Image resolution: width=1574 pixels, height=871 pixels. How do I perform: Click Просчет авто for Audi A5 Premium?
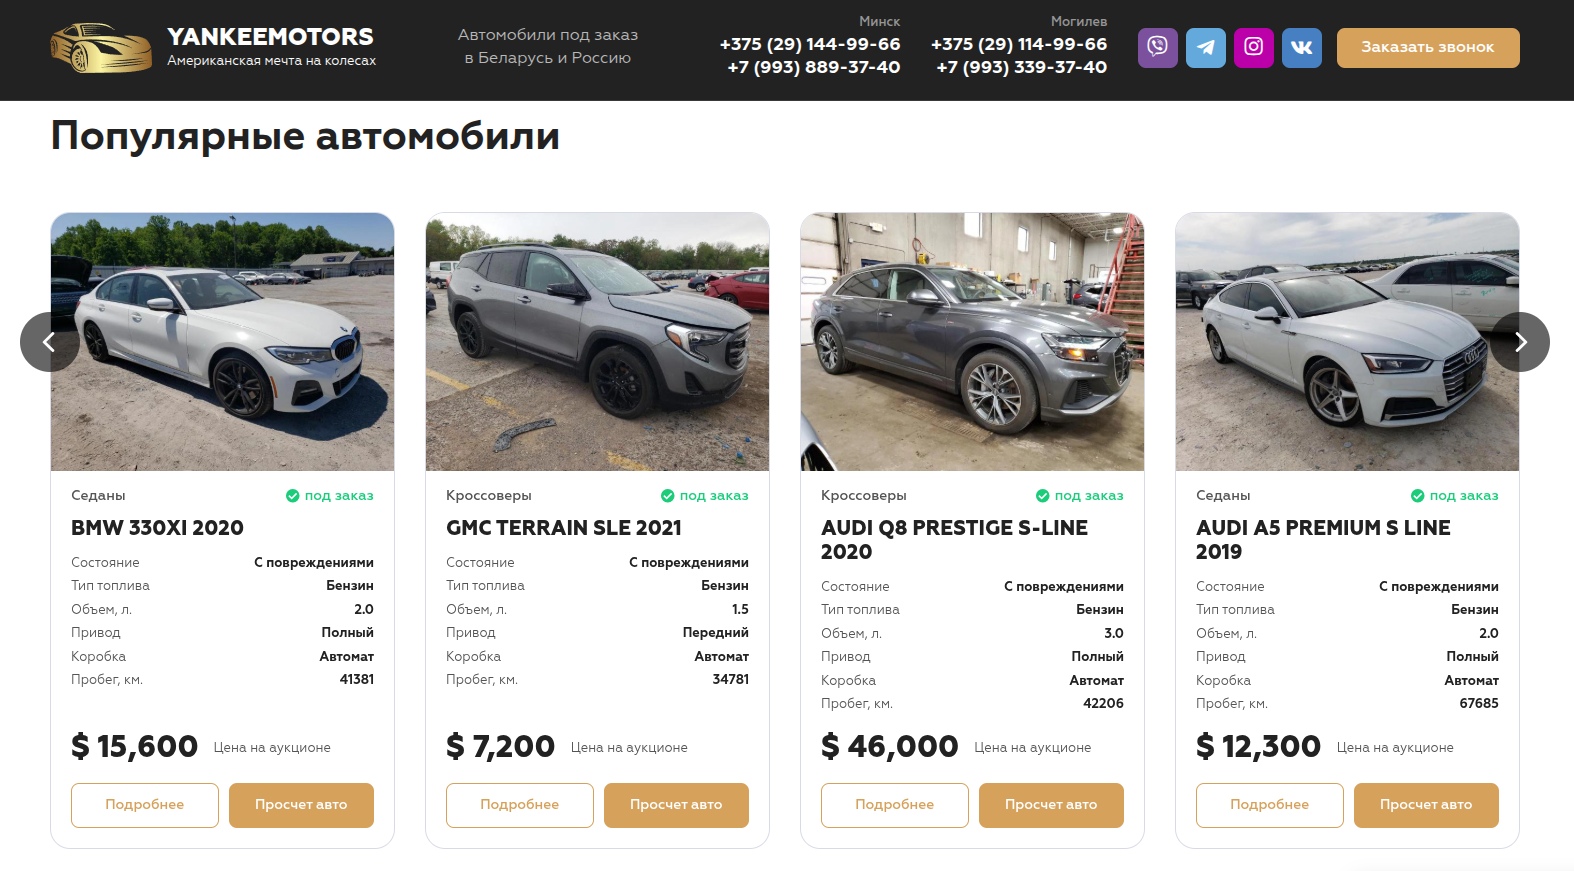(1426, 805)
